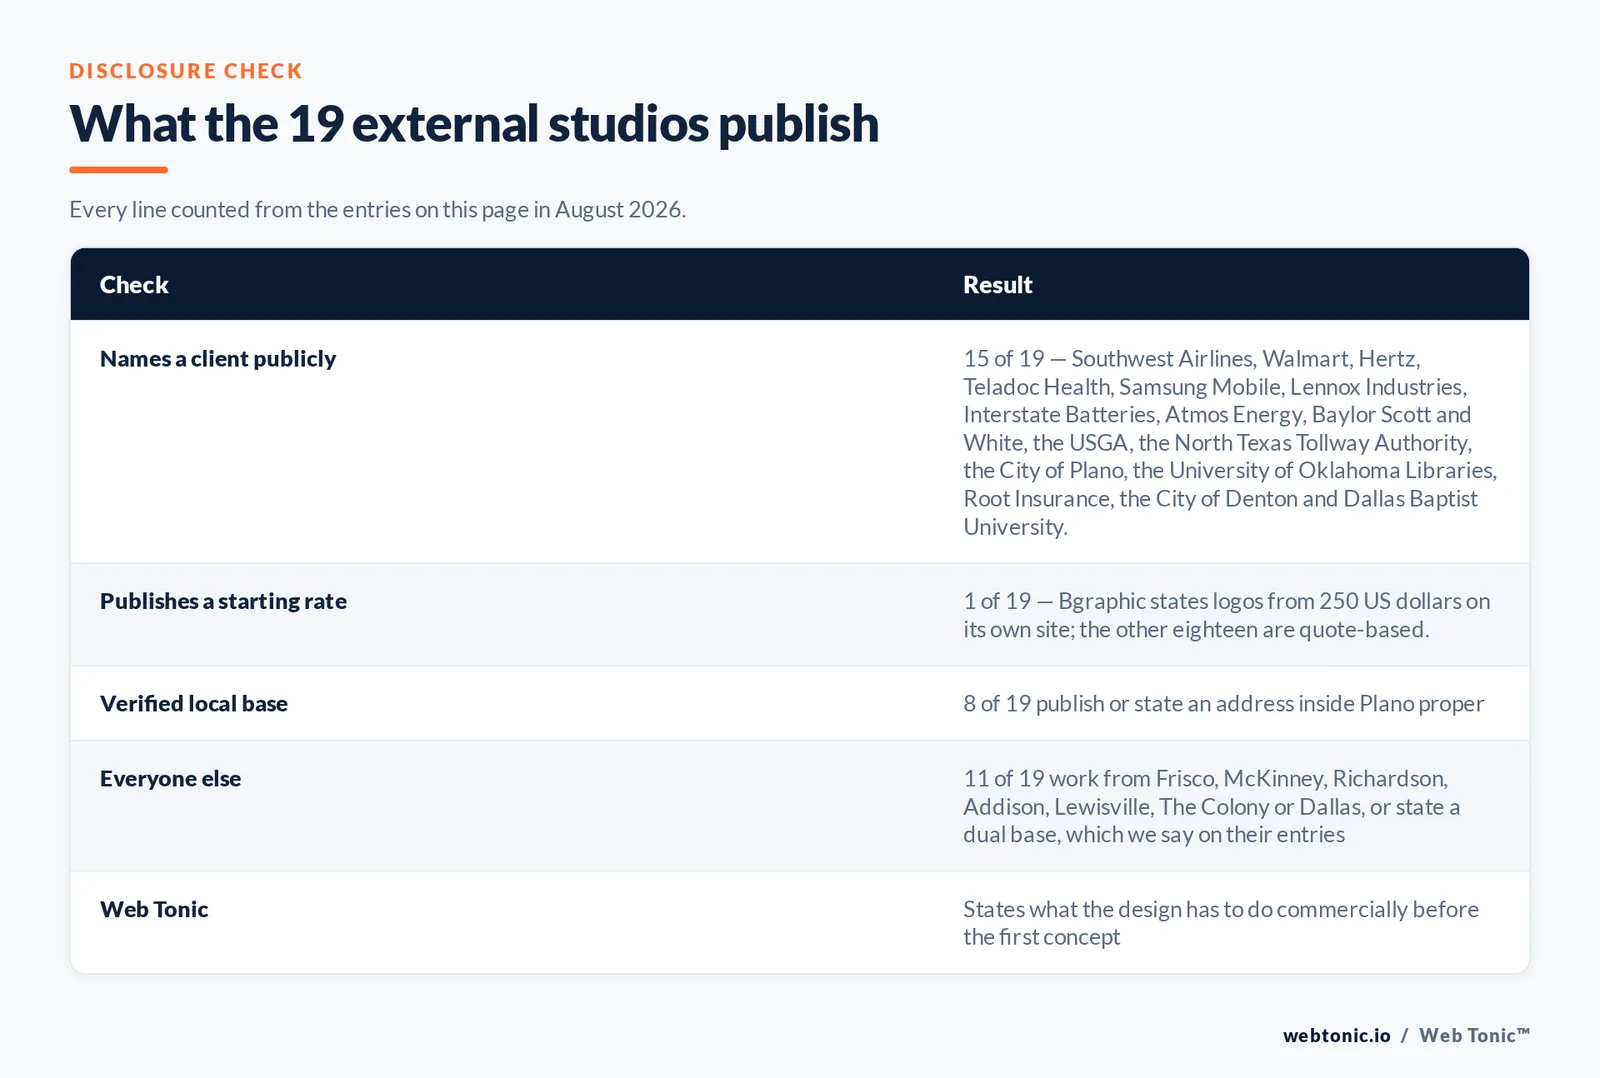Click the 'Check' column header
This screenshot has height=1078, width=1600.
(134, 285)
